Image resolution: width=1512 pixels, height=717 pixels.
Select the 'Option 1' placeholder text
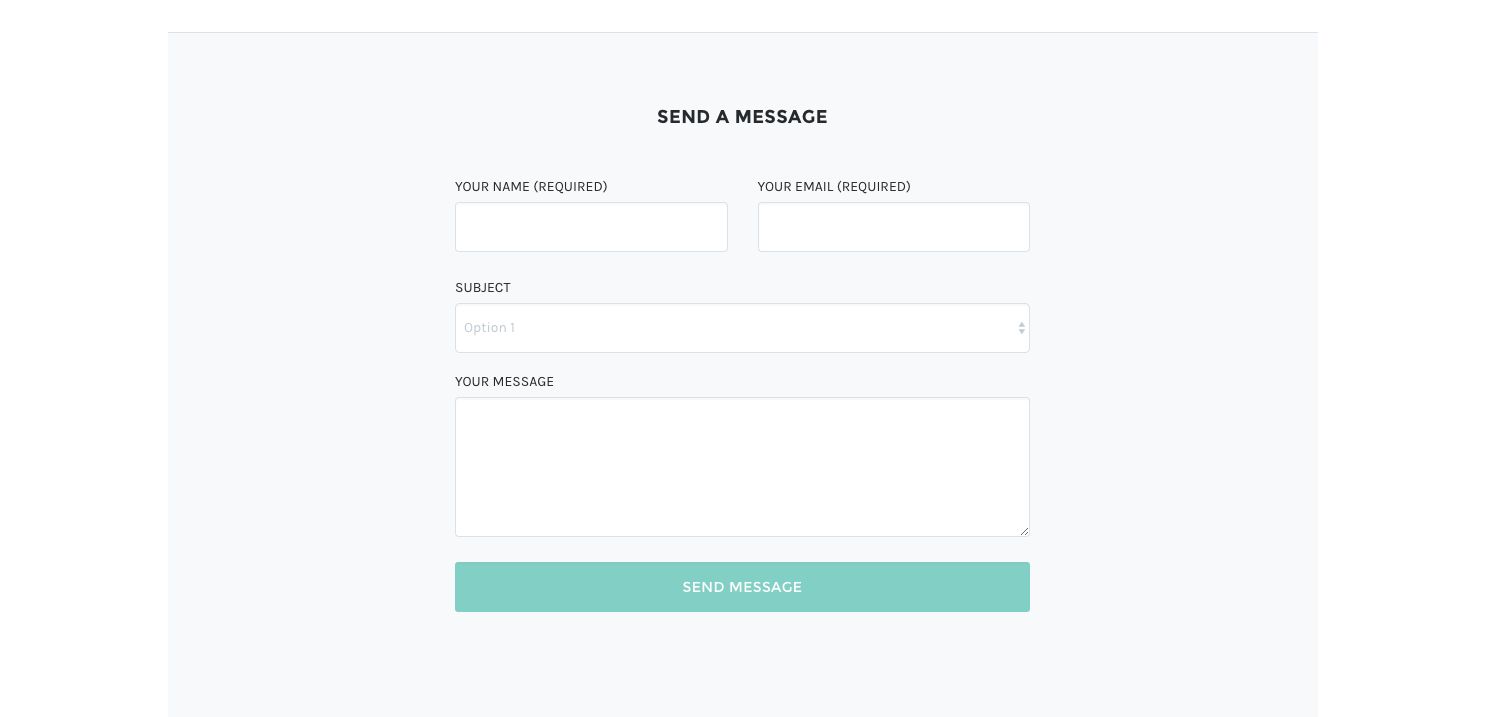[489, 328]
